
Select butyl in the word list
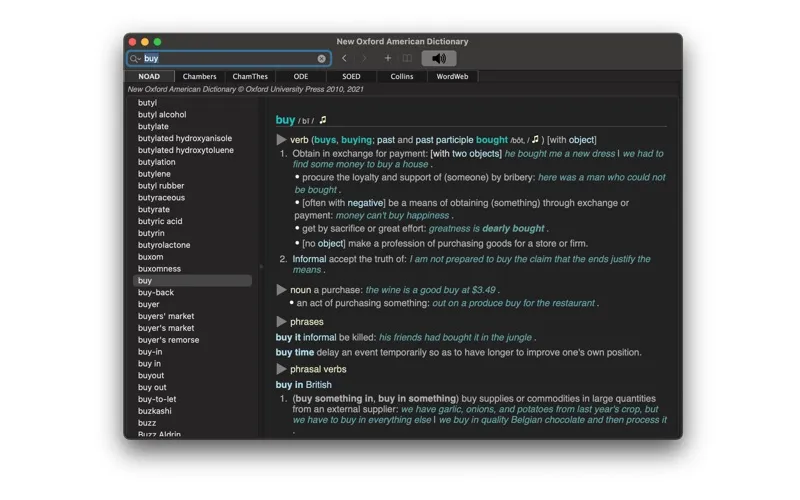pyautogui.click(x=147, y=103)
